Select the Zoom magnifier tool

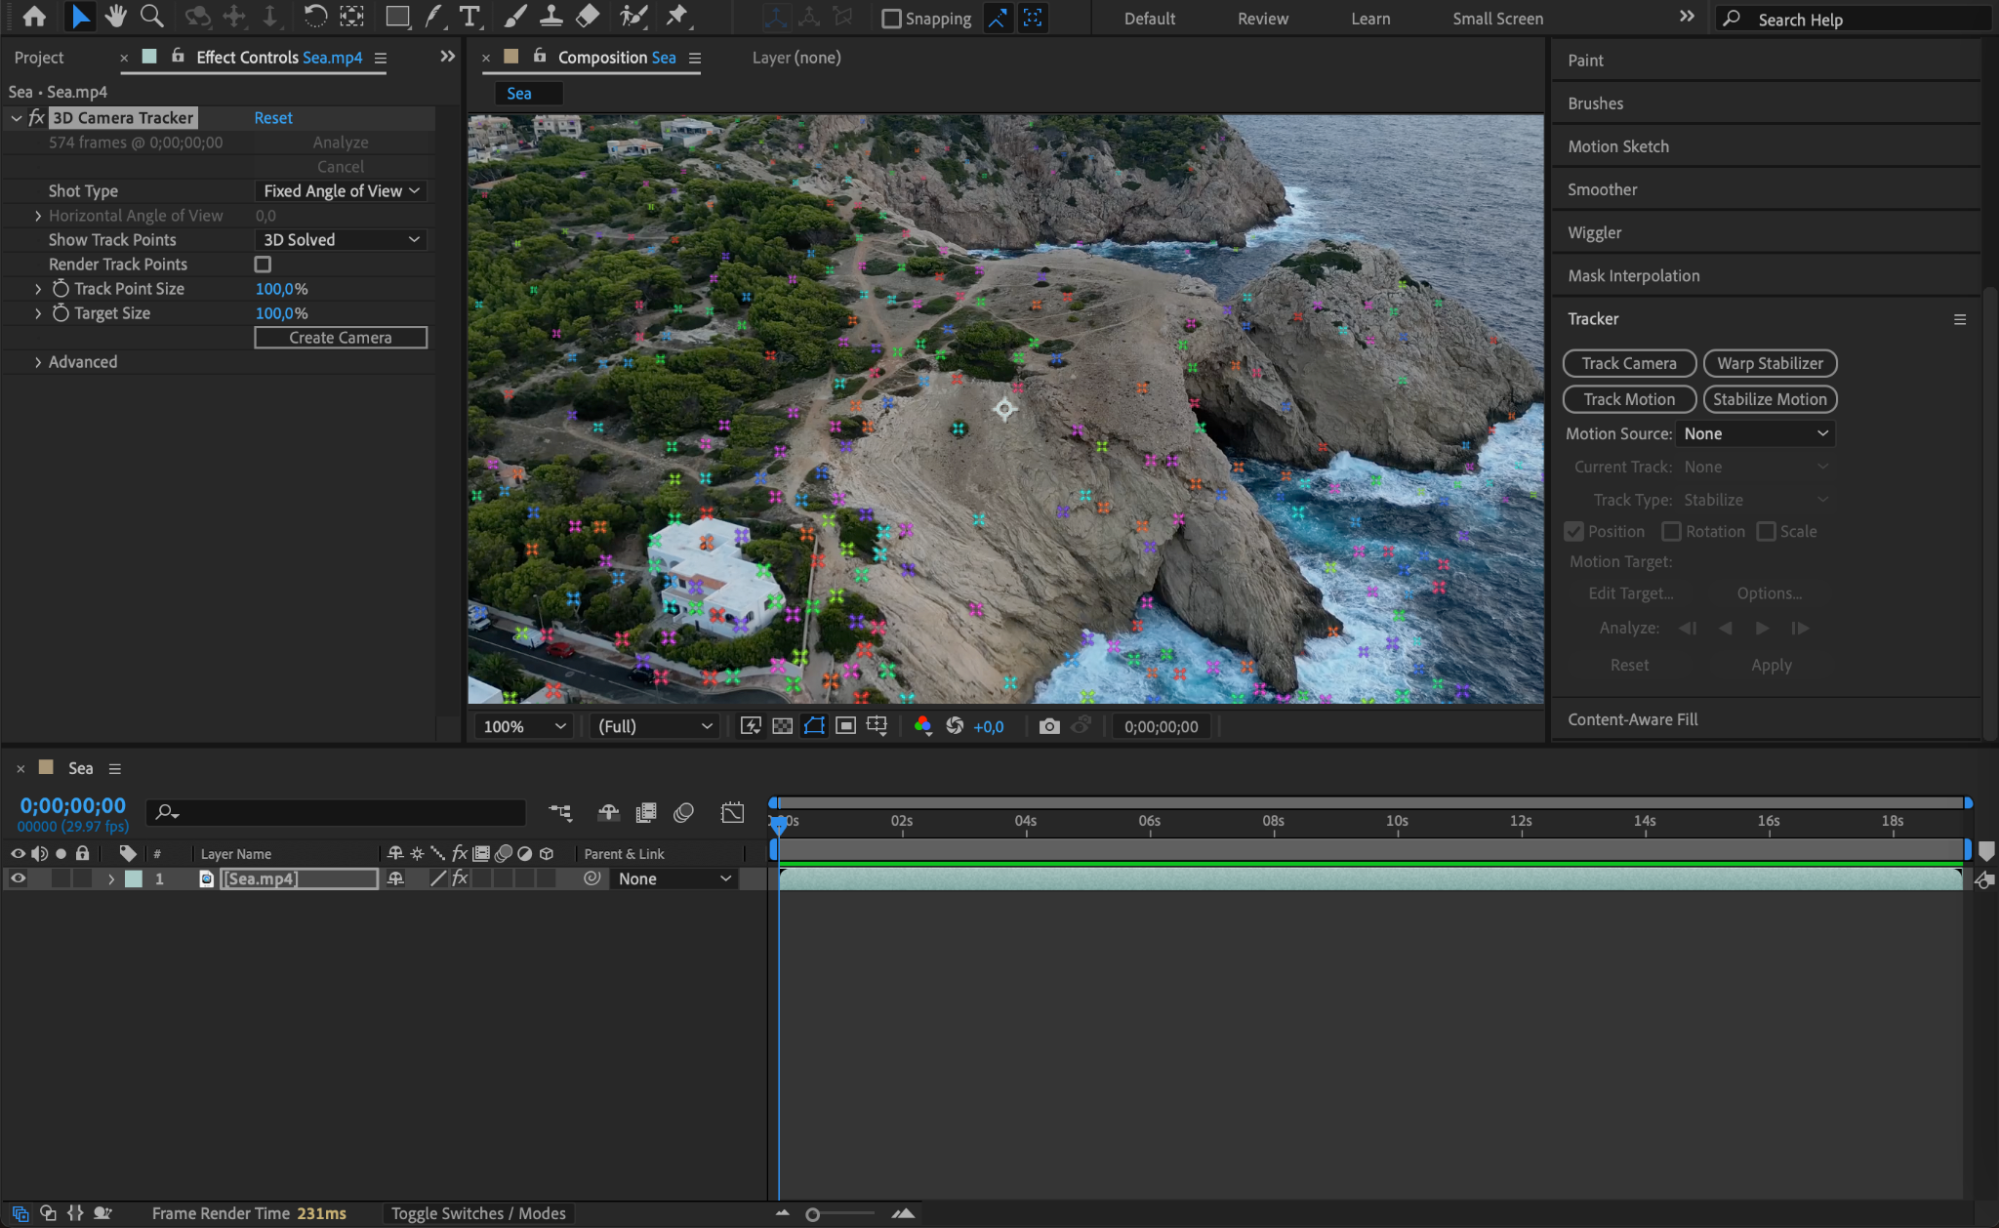152,16
